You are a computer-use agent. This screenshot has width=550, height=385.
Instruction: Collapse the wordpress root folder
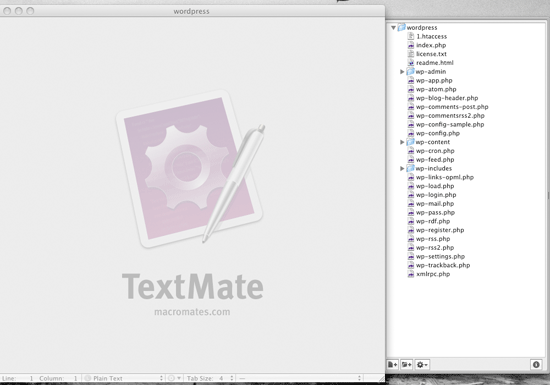tap(393, 28)
